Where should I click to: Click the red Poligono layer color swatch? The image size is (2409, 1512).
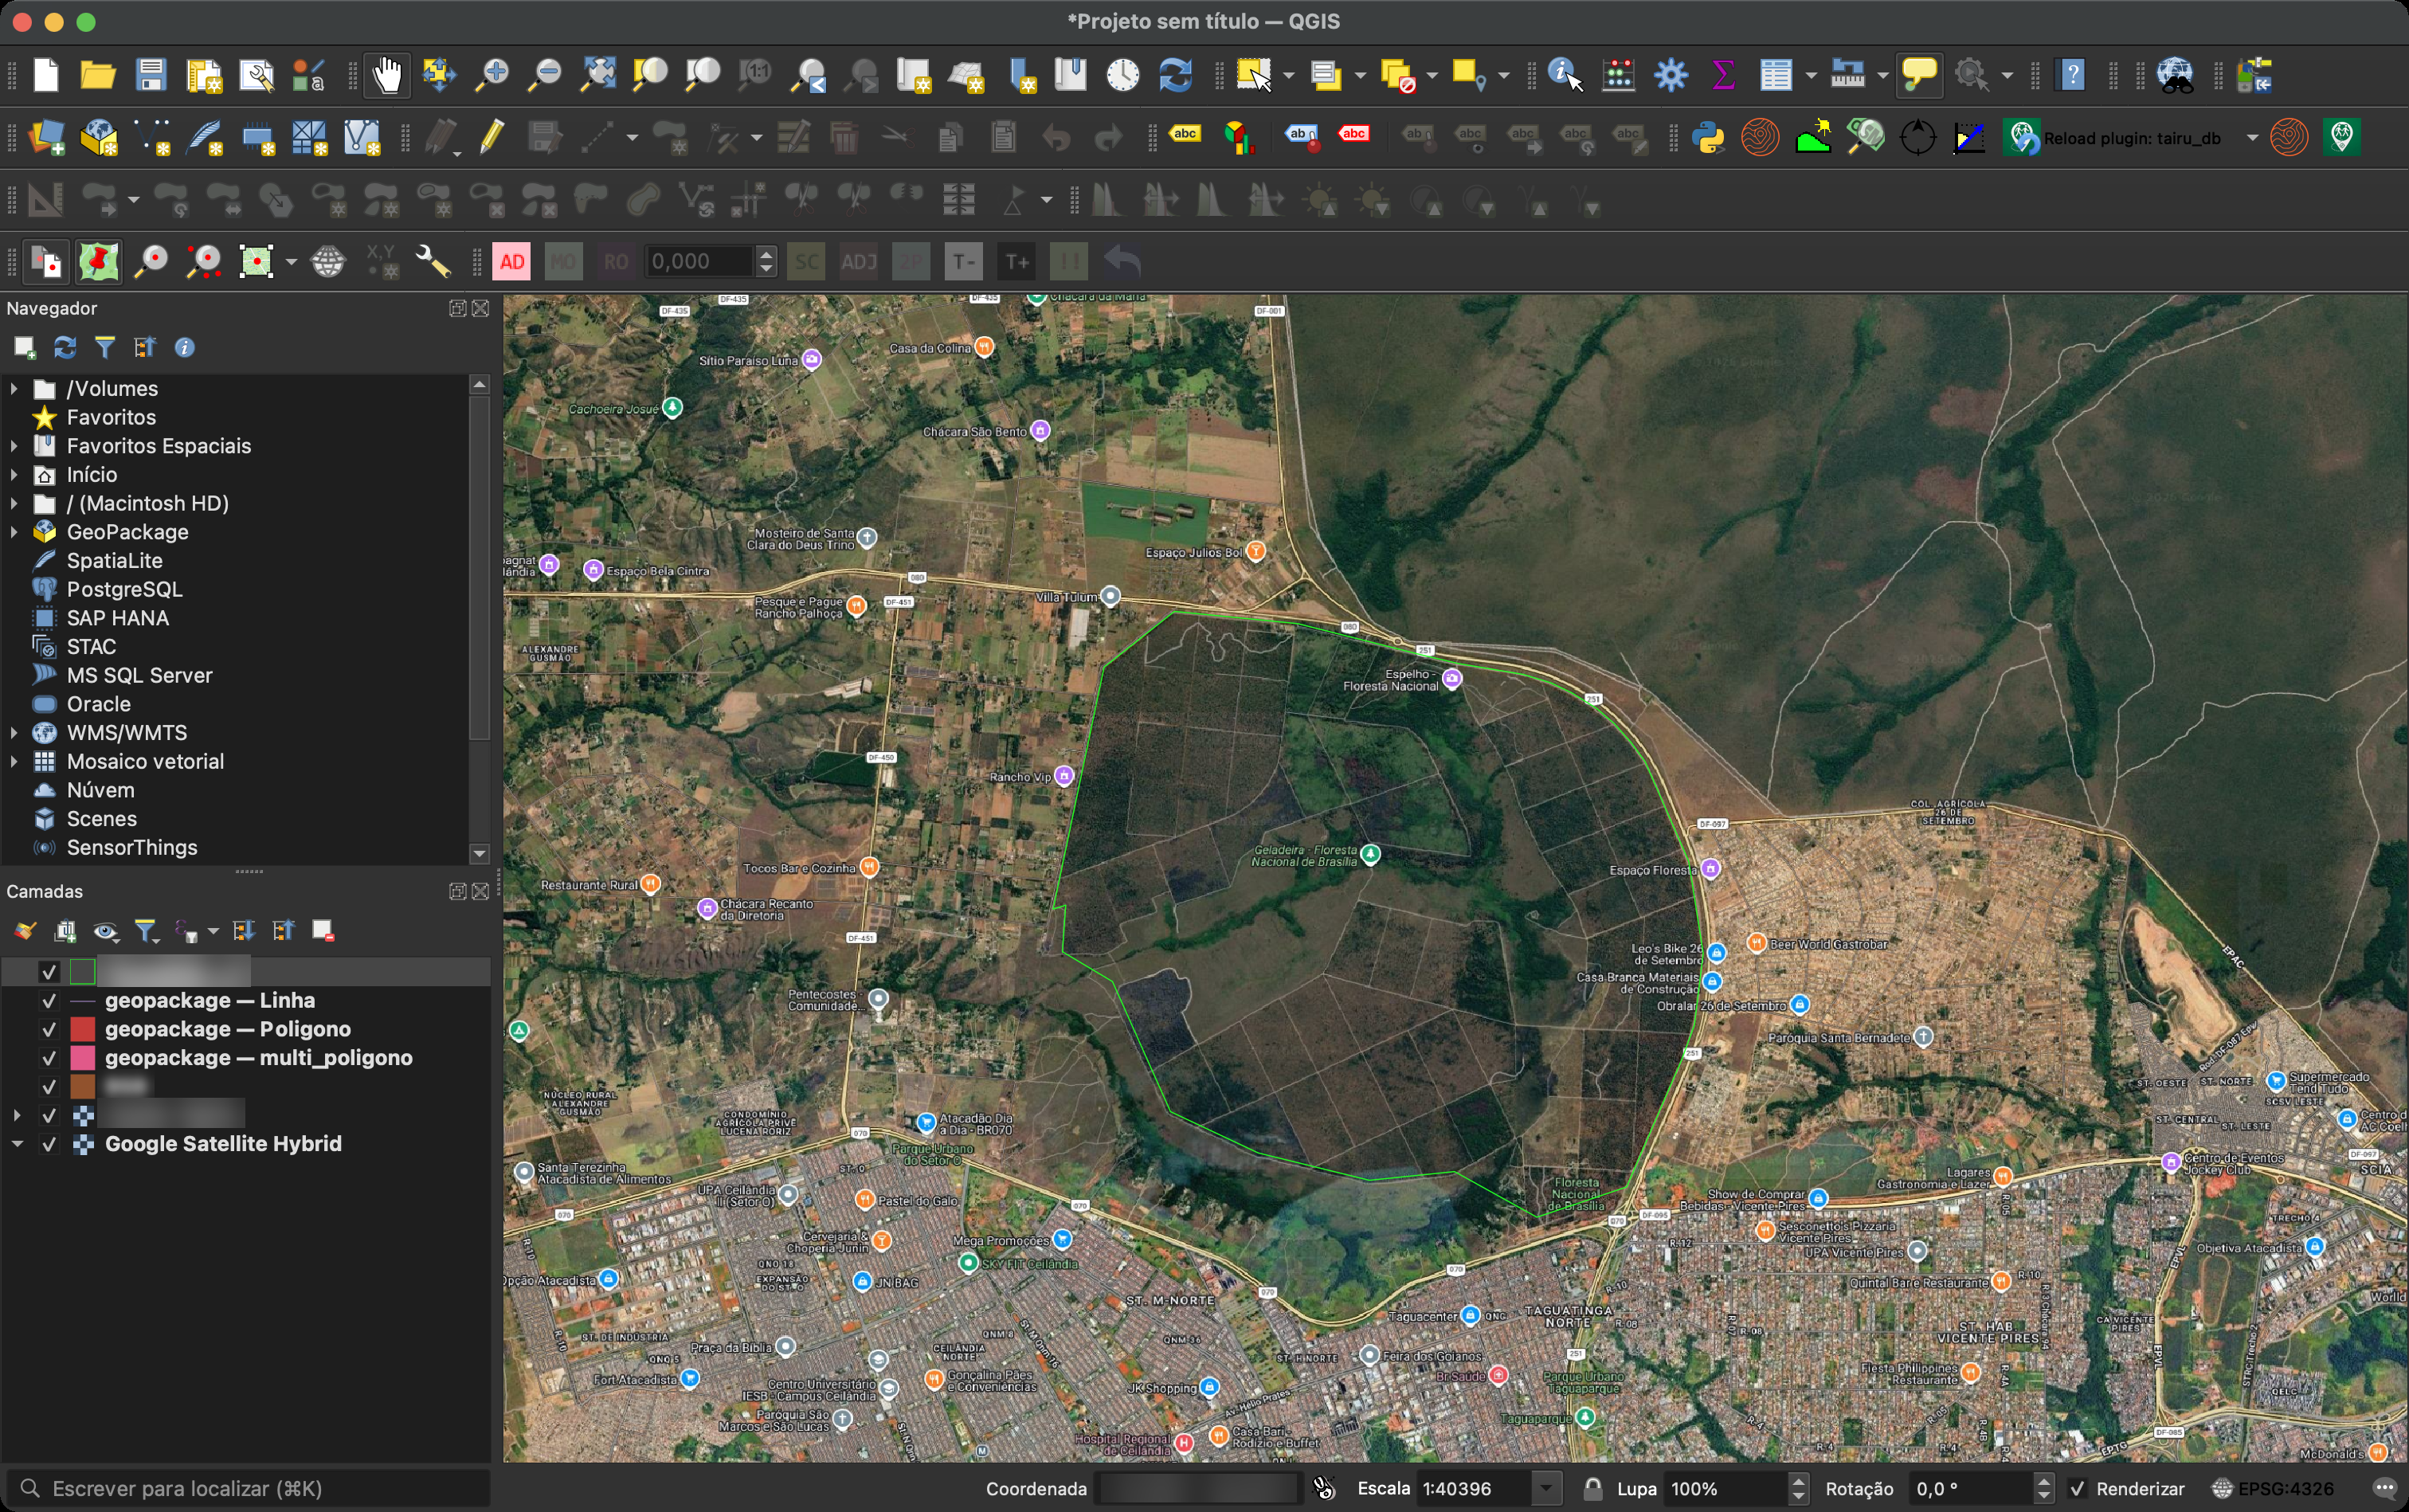click(x=82, y=1030)
